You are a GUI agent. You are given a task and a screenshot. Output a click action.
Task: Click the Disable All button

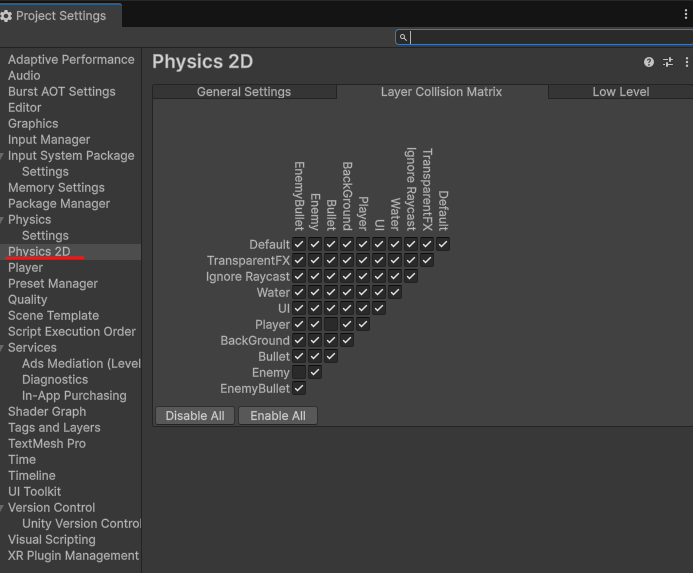pos(195,416)
